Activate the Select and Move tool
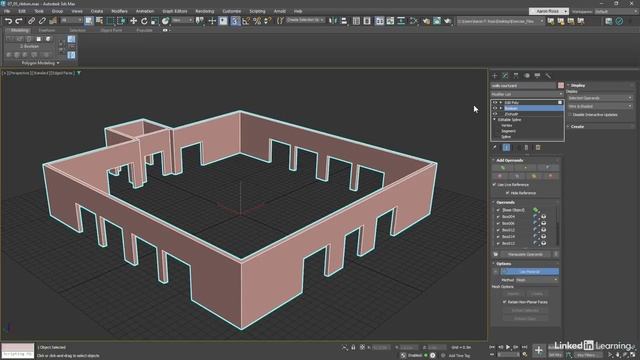Screen dimensions: 640x360 click(133, 21)
